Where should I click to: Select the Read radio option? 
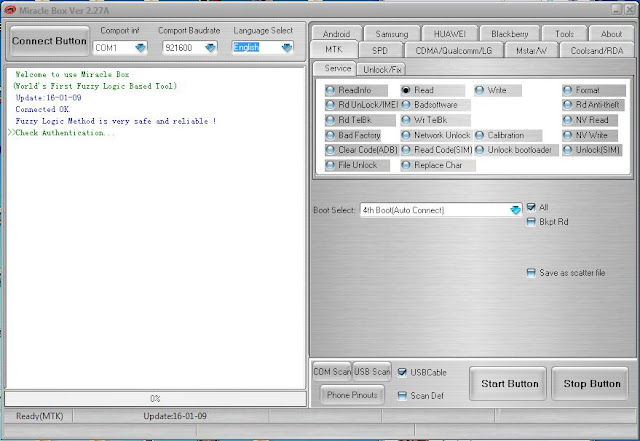(x=432, y=90)
